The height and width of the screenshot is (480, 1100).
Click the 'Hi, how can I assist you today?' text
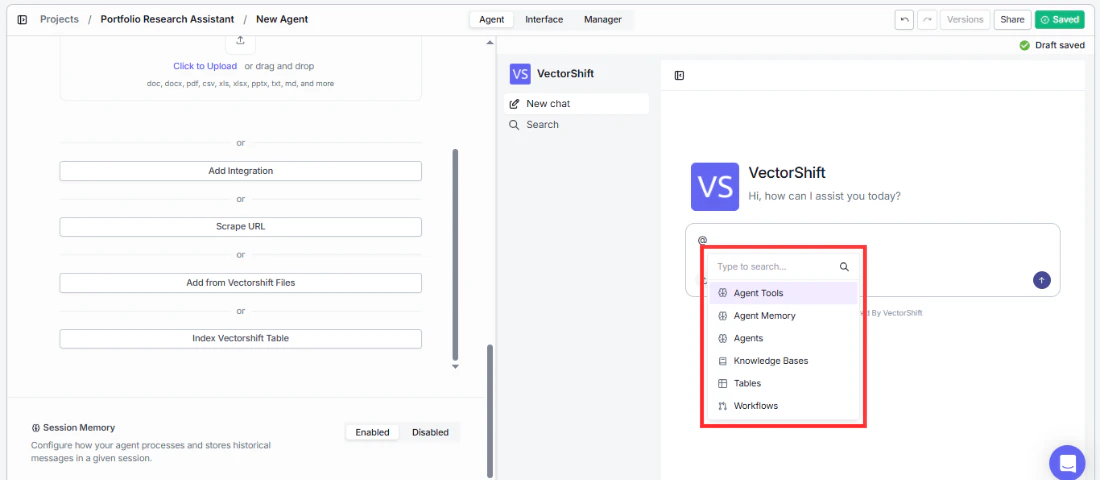click(x=824, y=196)
